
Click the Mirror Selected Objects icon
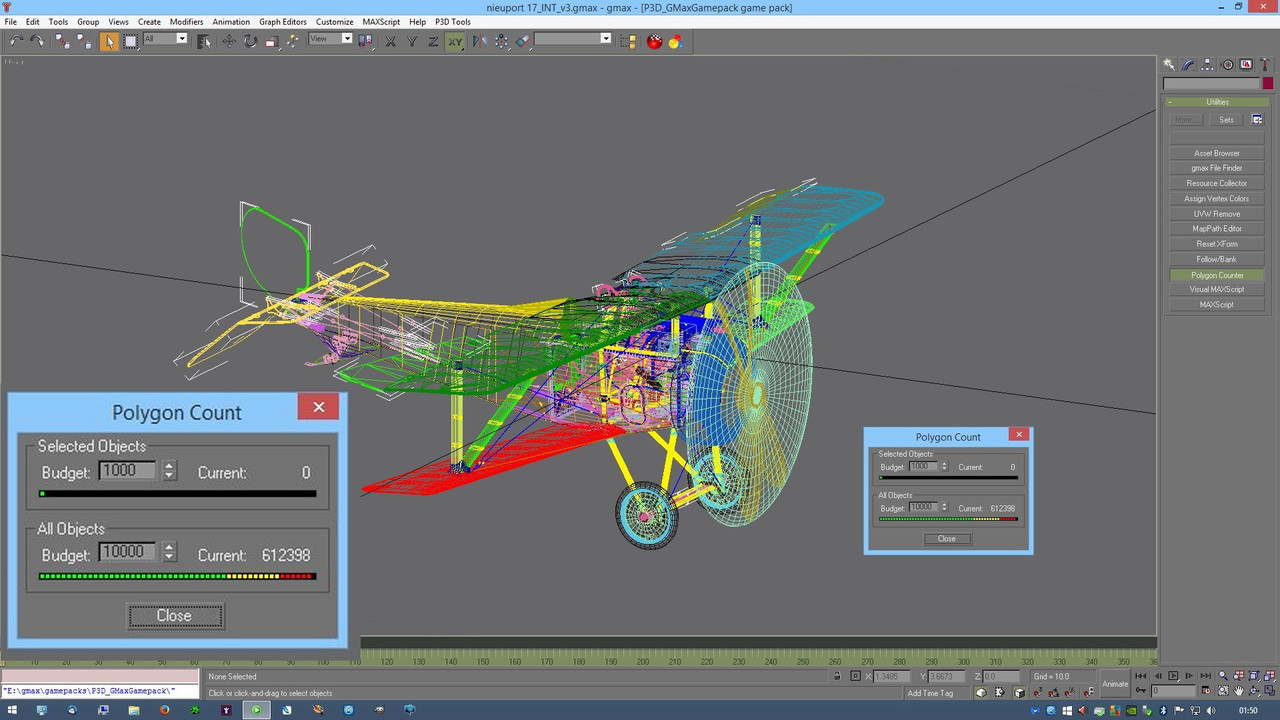[x=479, y=41]
